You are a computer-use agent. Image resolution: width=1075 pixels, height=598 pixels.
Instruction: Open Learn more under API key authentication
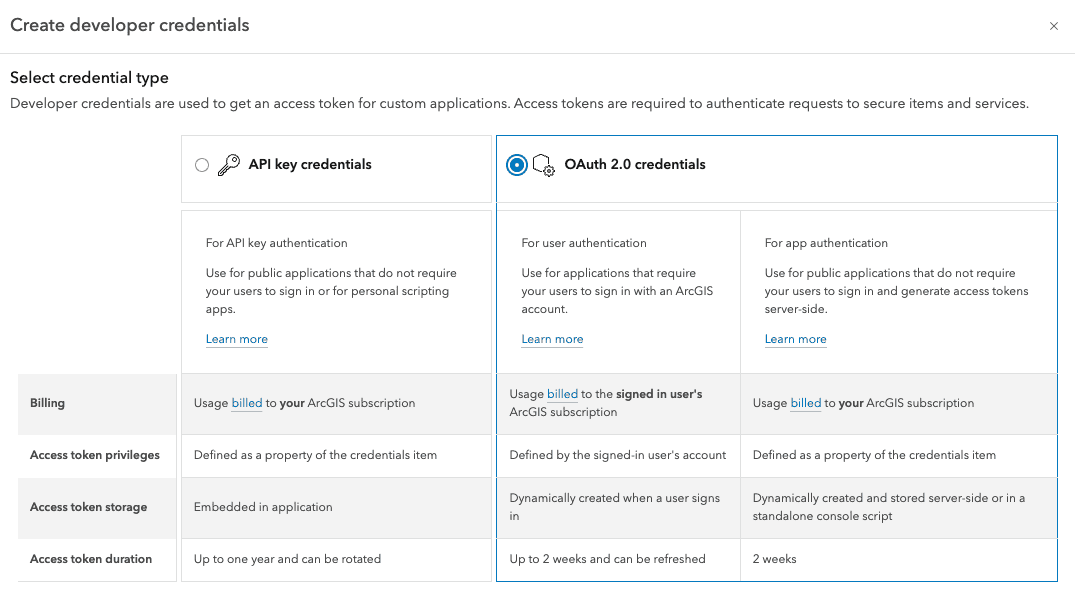pyautogui.click(x=237, y=339)
